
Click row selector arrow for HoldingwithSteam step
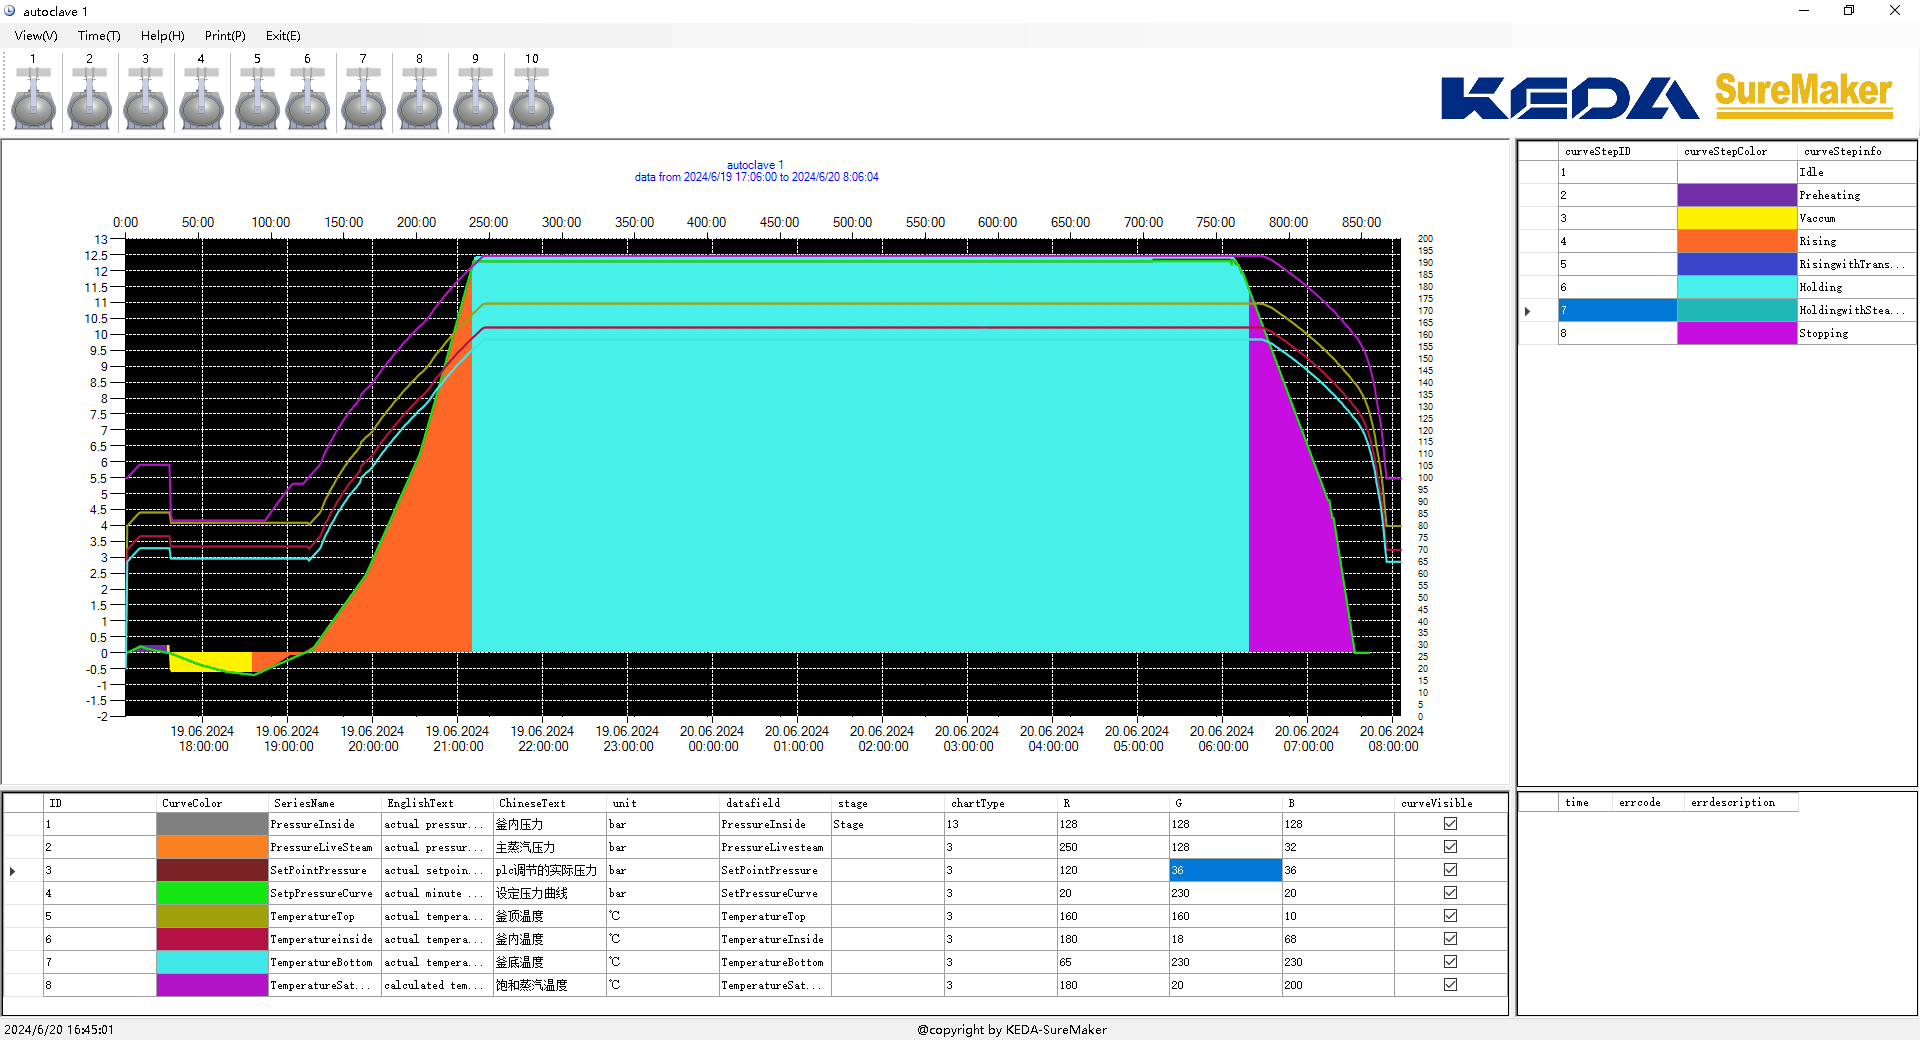[x=1528, y=311]
